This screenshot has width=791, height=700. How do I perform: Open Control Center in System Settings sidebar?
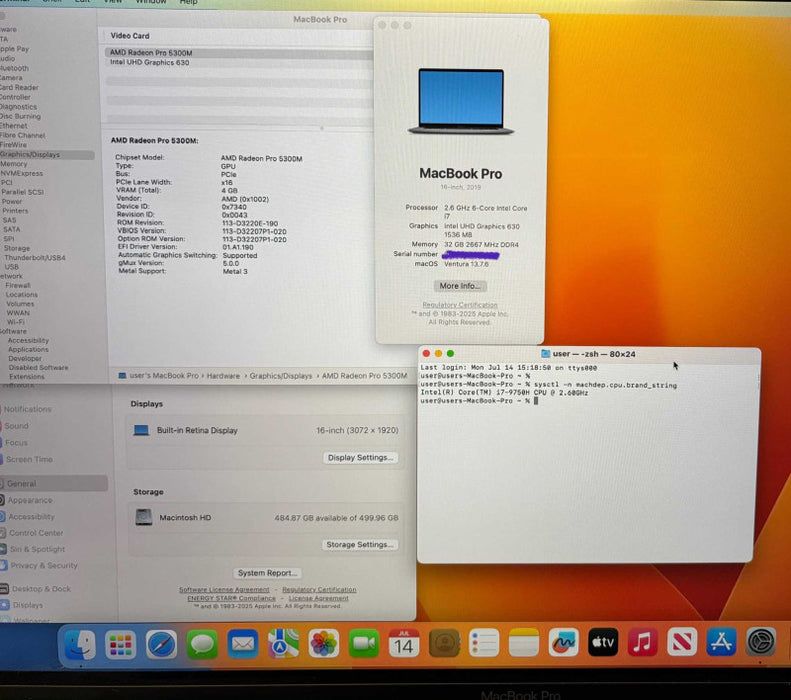click(x=36, y=533)
